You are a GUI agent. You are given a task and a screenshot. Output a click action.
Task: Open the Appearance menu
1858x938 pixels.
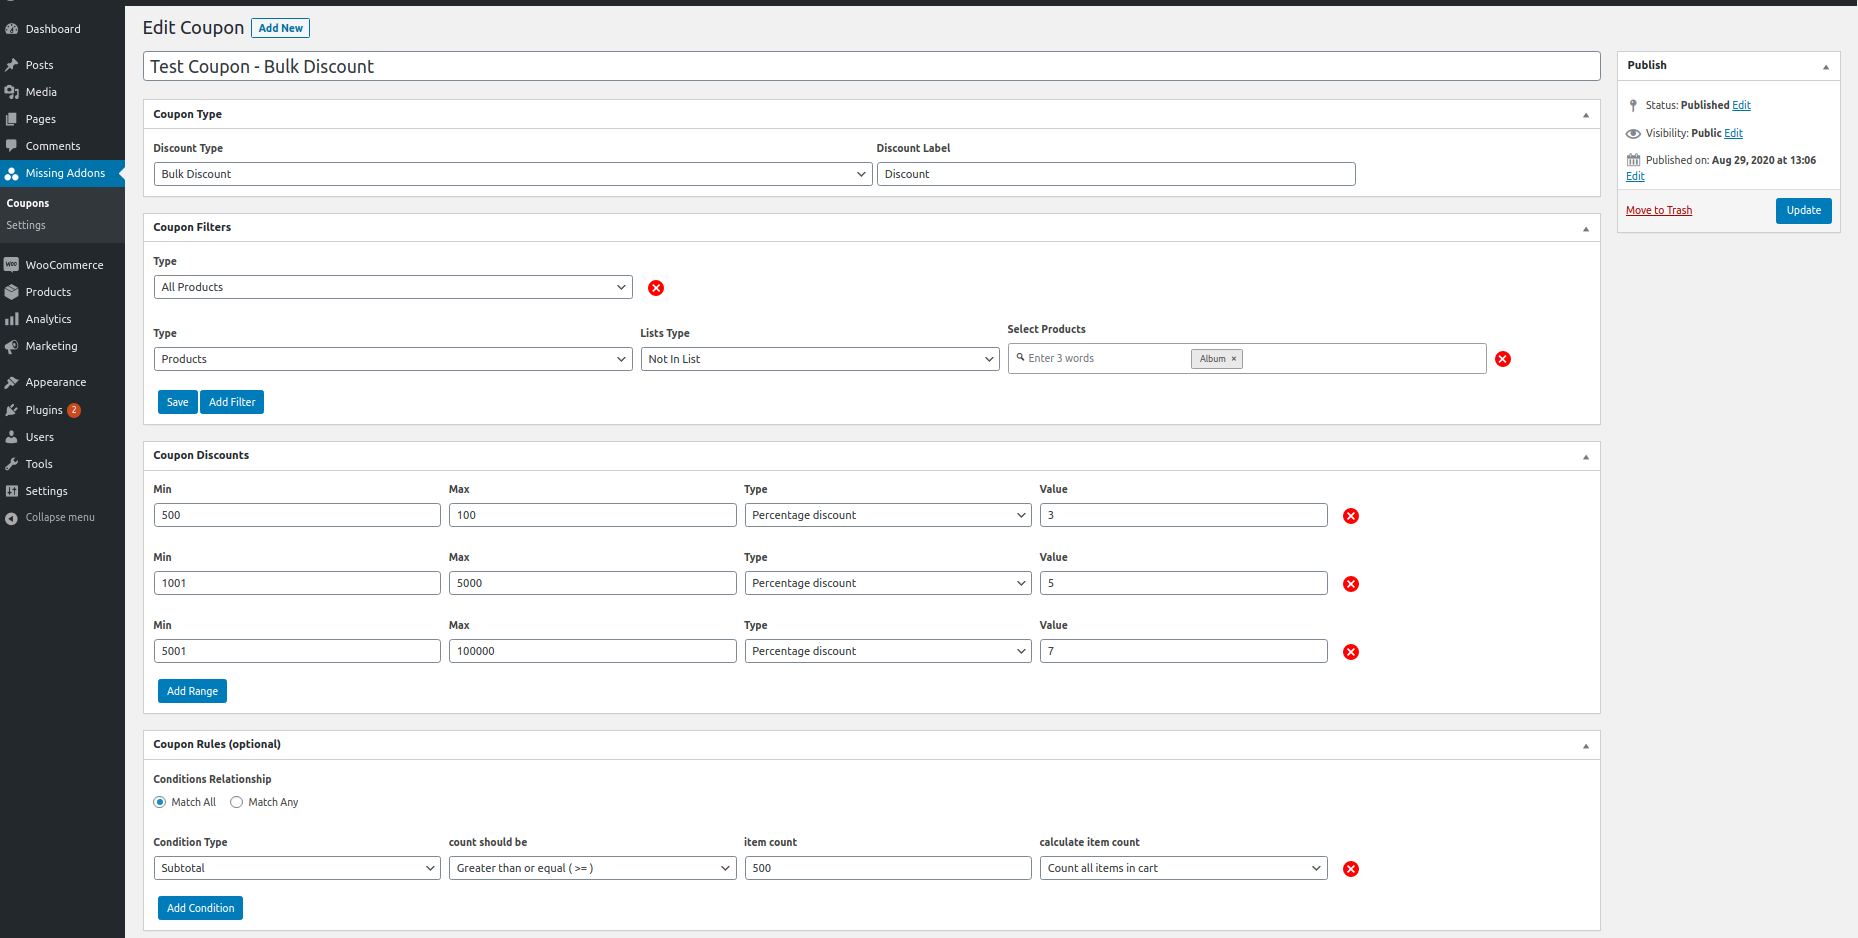(56, 382)
